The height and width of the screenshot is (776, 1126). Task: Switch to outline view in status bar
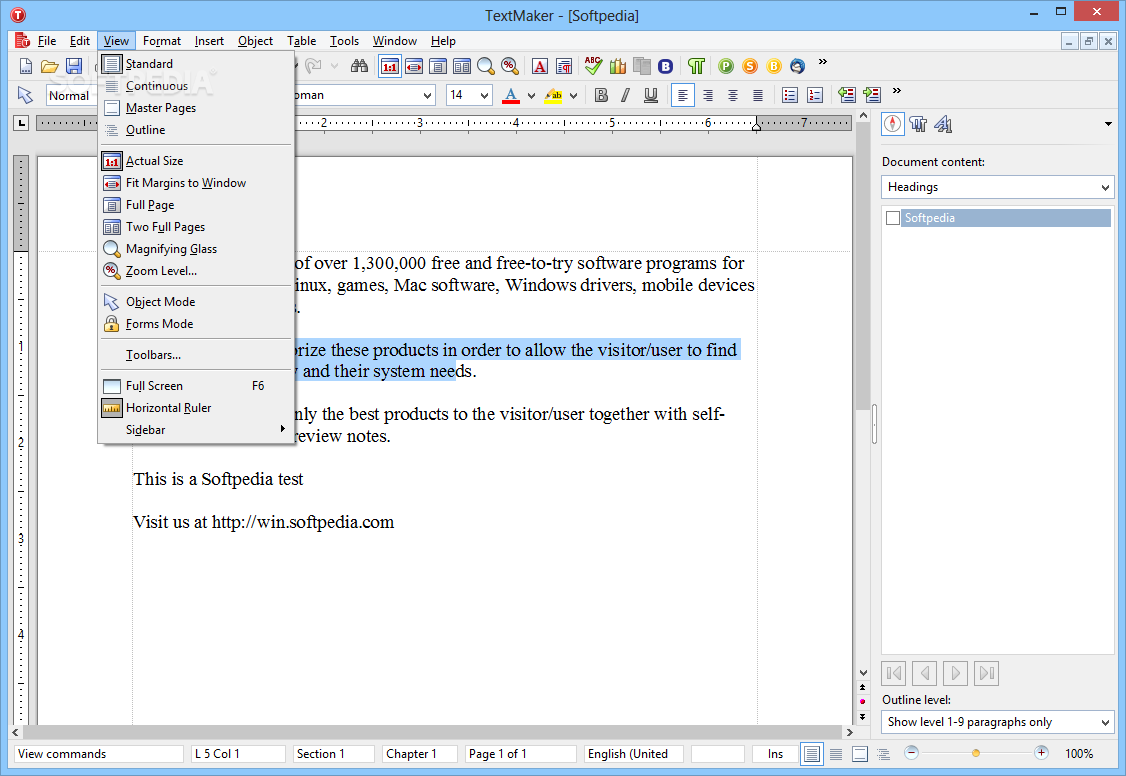click(884, 754)
